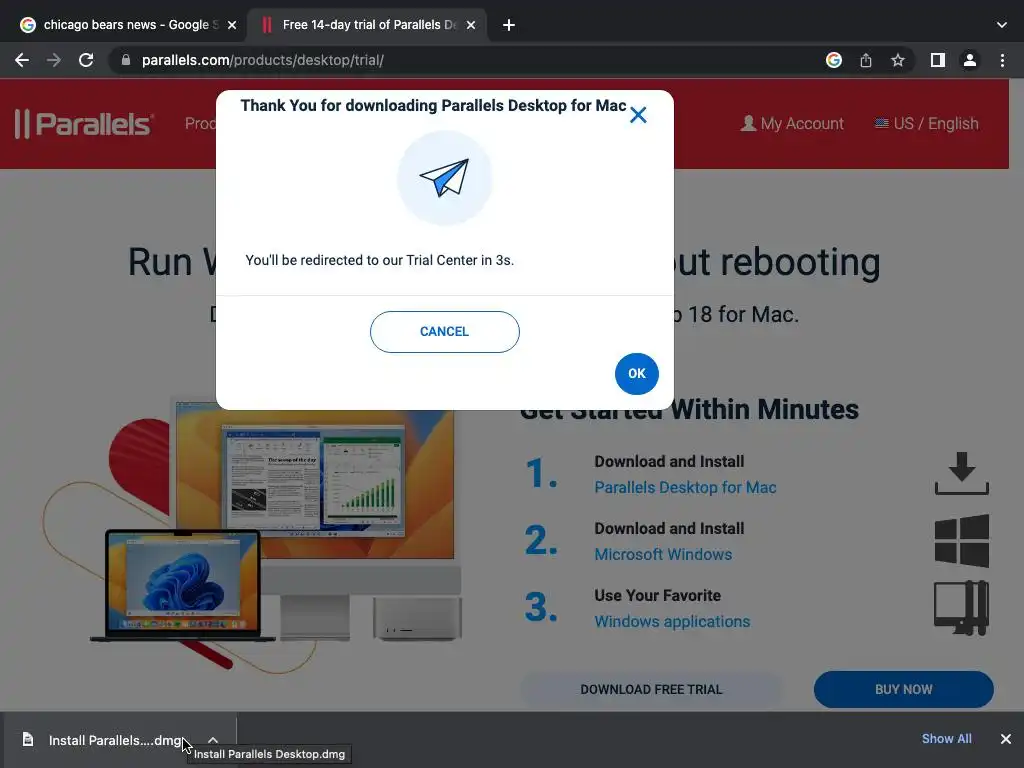The image size is (1024, 768).
Task: Open downloaded Install Parallels dmg file
Action: pyautogui.click(x=115, y=741)
